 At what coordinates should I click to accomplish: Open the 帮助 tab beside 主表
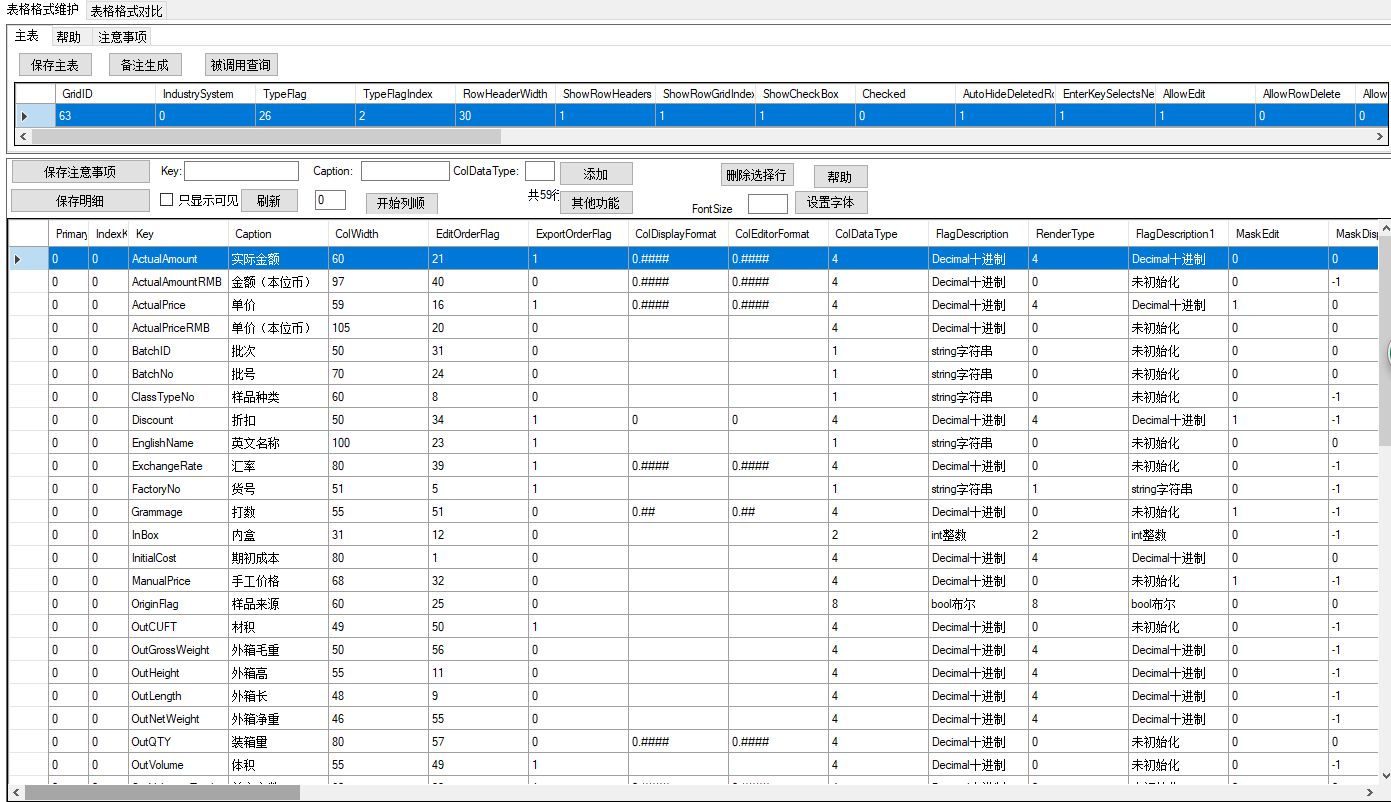pyautogui.click(x=68, y=37)
